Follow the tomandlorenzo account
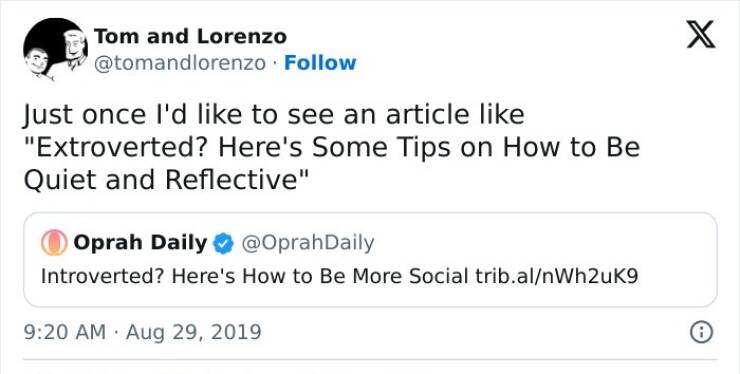The image size is (740, 374). 320,63
